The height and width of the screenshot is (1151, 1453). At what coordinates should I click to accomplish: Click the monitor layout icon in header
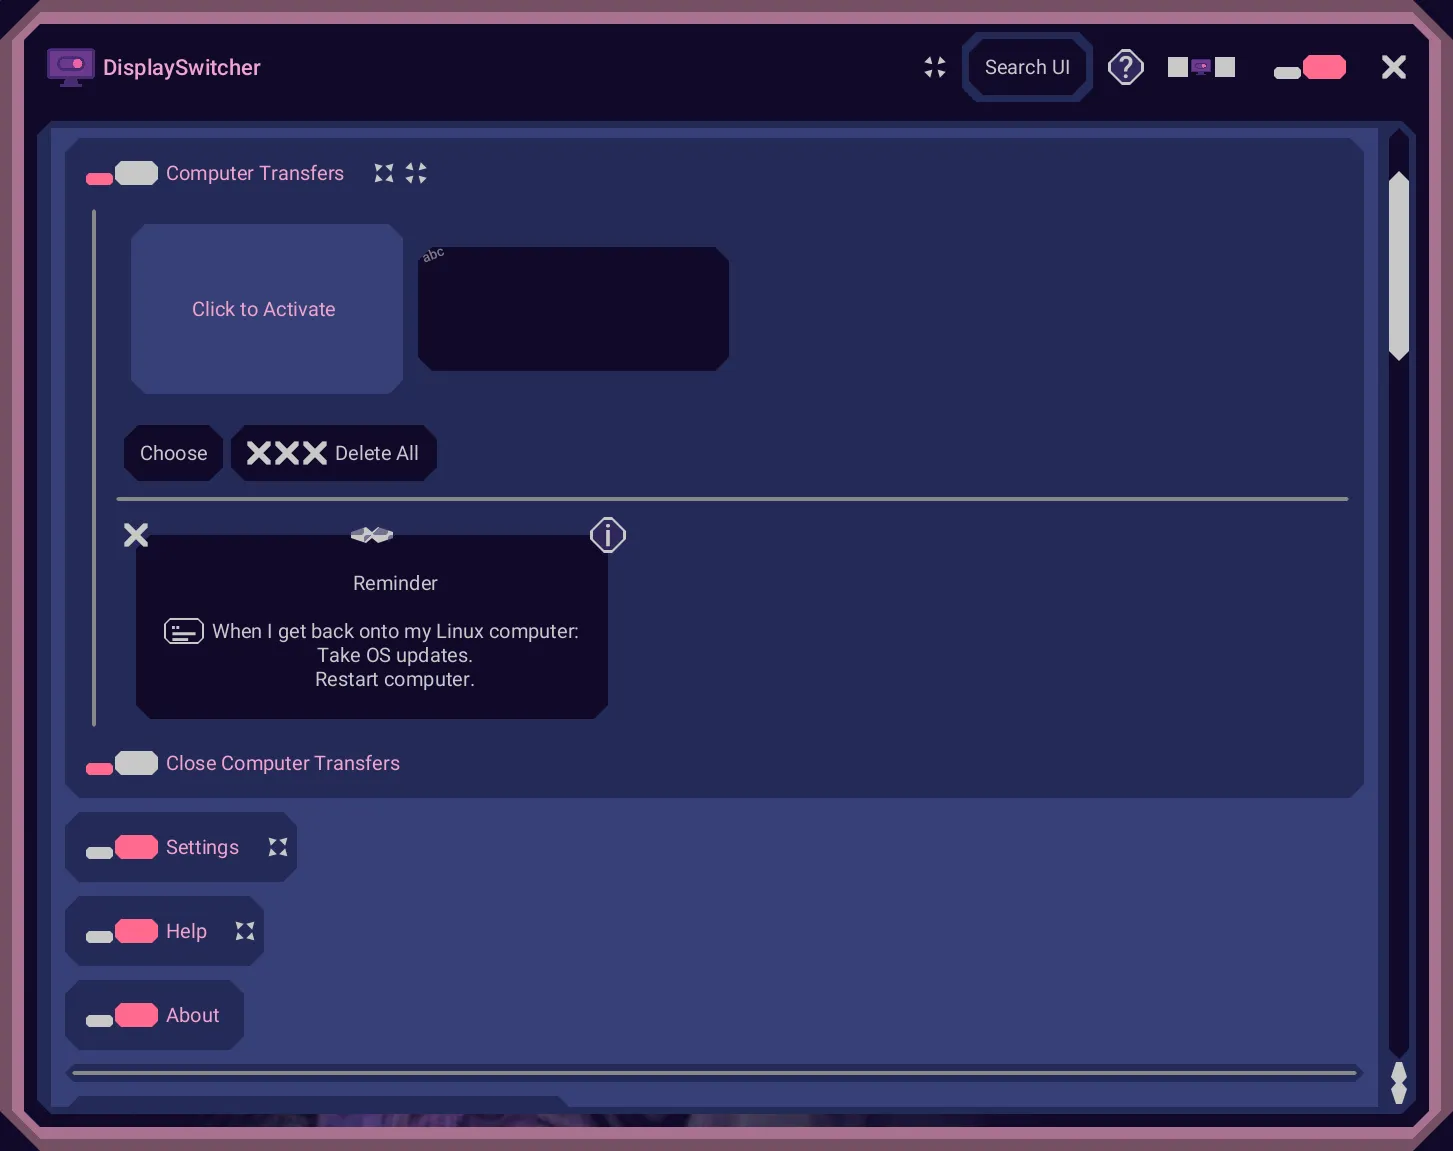1201,67
